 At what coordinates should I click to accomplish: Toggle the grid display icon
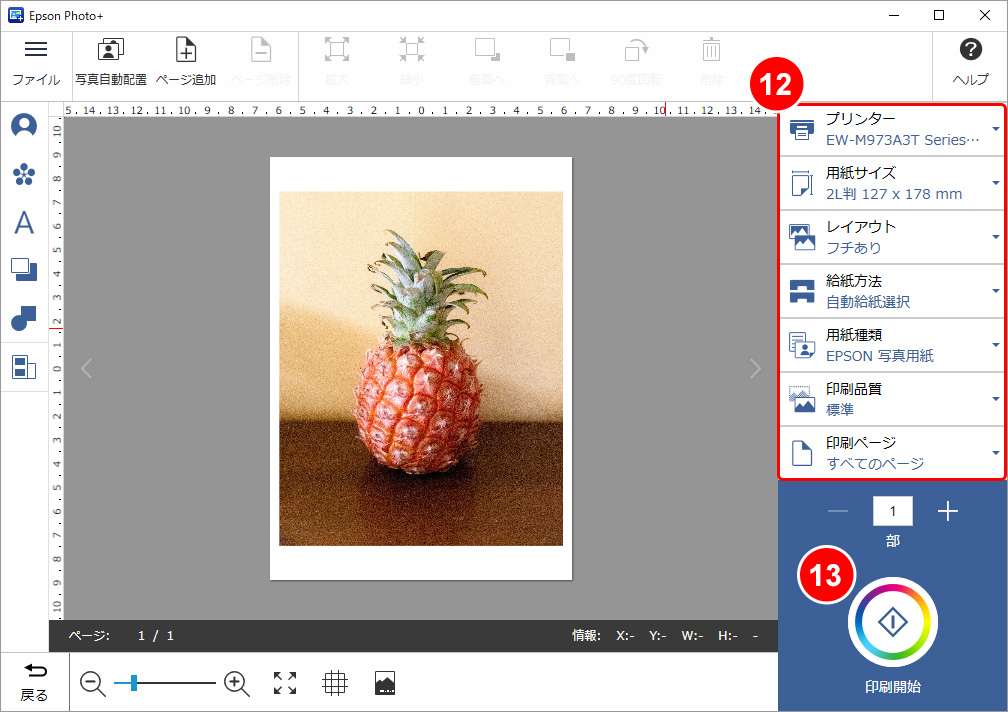(335, 683)
